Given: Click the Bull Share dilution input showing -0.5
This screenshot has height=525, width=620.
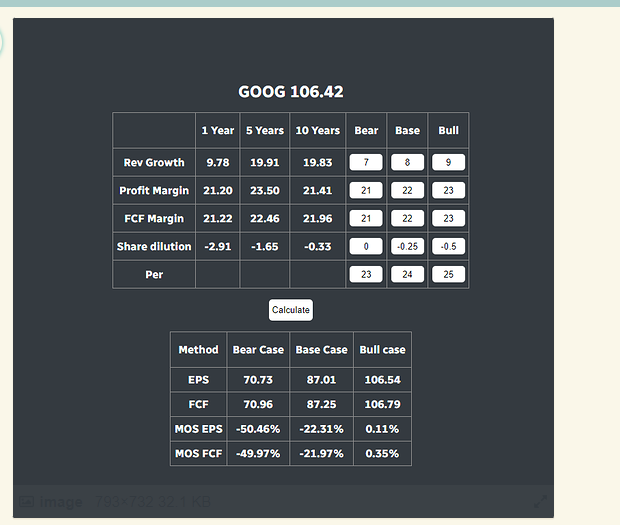Looking at the screenshot, I should (448, 247).
